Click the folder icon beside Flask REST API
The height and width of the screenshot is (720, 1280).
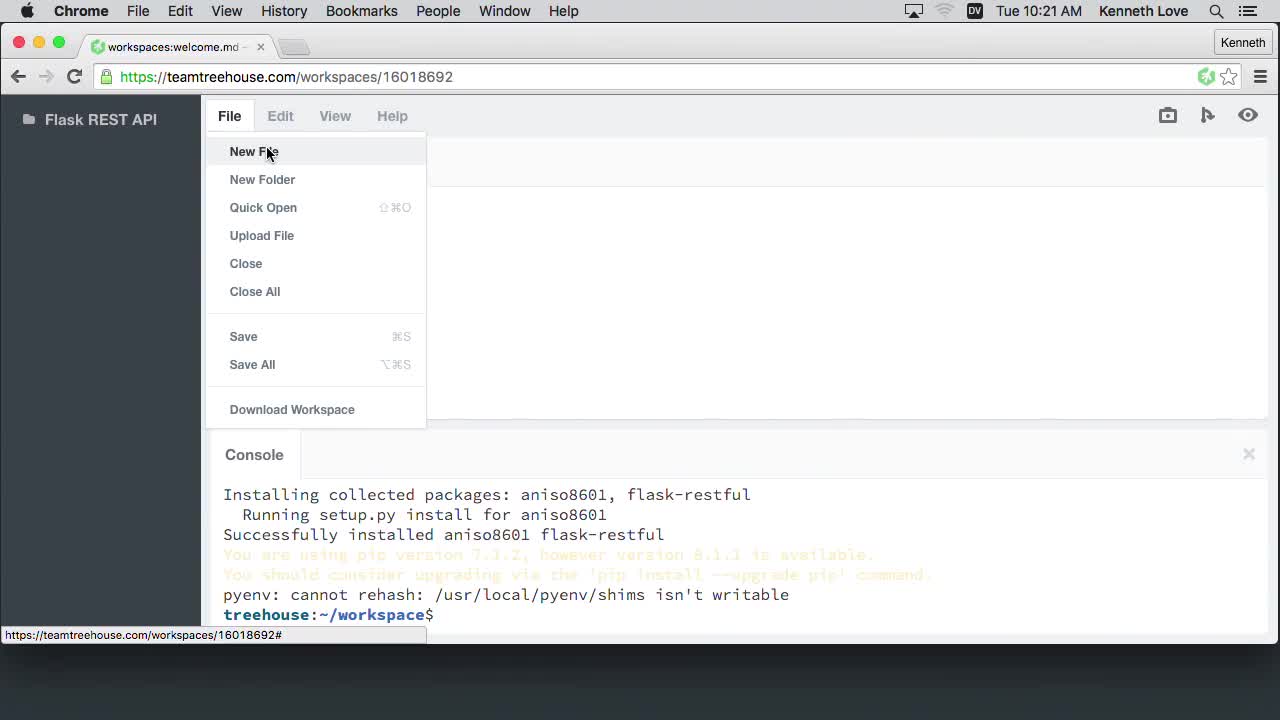[x=29, y=119]
